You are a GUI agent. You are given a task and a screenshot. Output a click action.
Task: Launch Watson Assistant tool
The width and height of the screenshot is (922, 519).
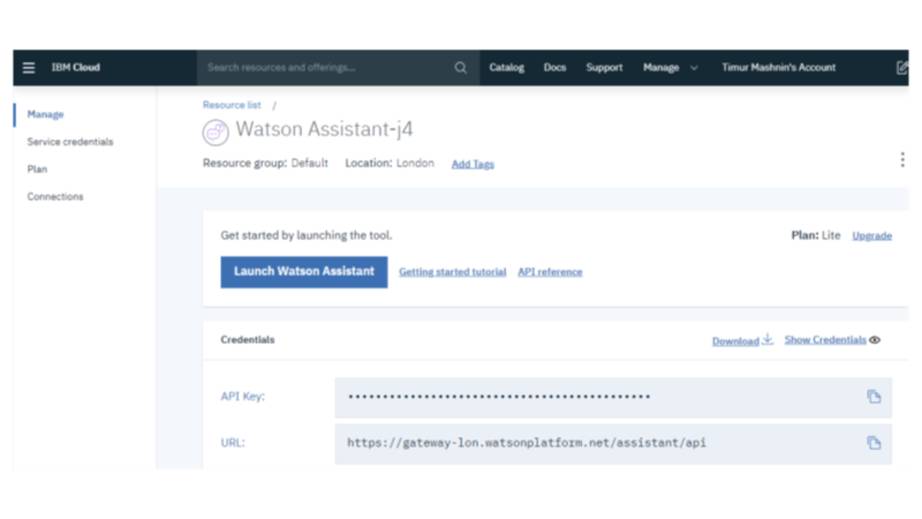(304, 271)
